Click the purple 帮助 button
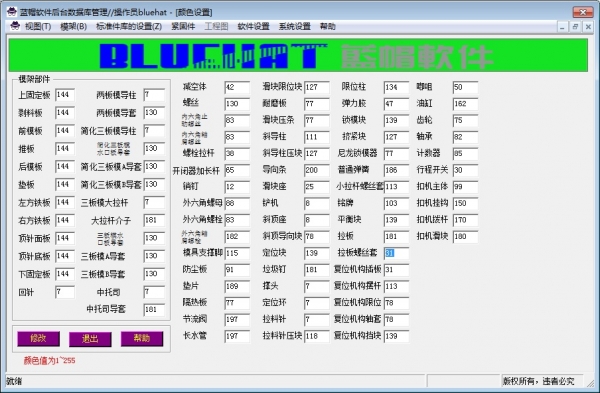This screenshot has height=393, width=600. pyautogui.click(x=142, y=339)
